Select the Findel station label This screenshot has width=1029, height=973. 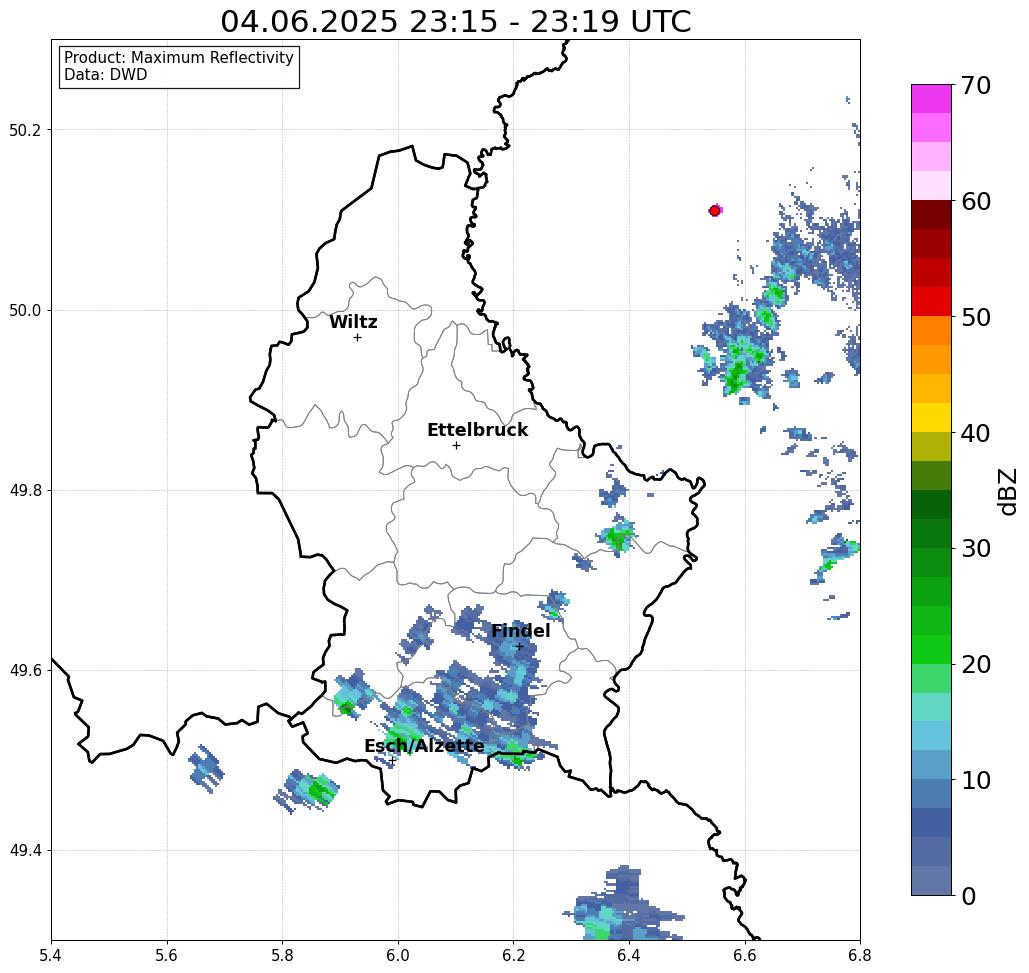click(520, 631)
